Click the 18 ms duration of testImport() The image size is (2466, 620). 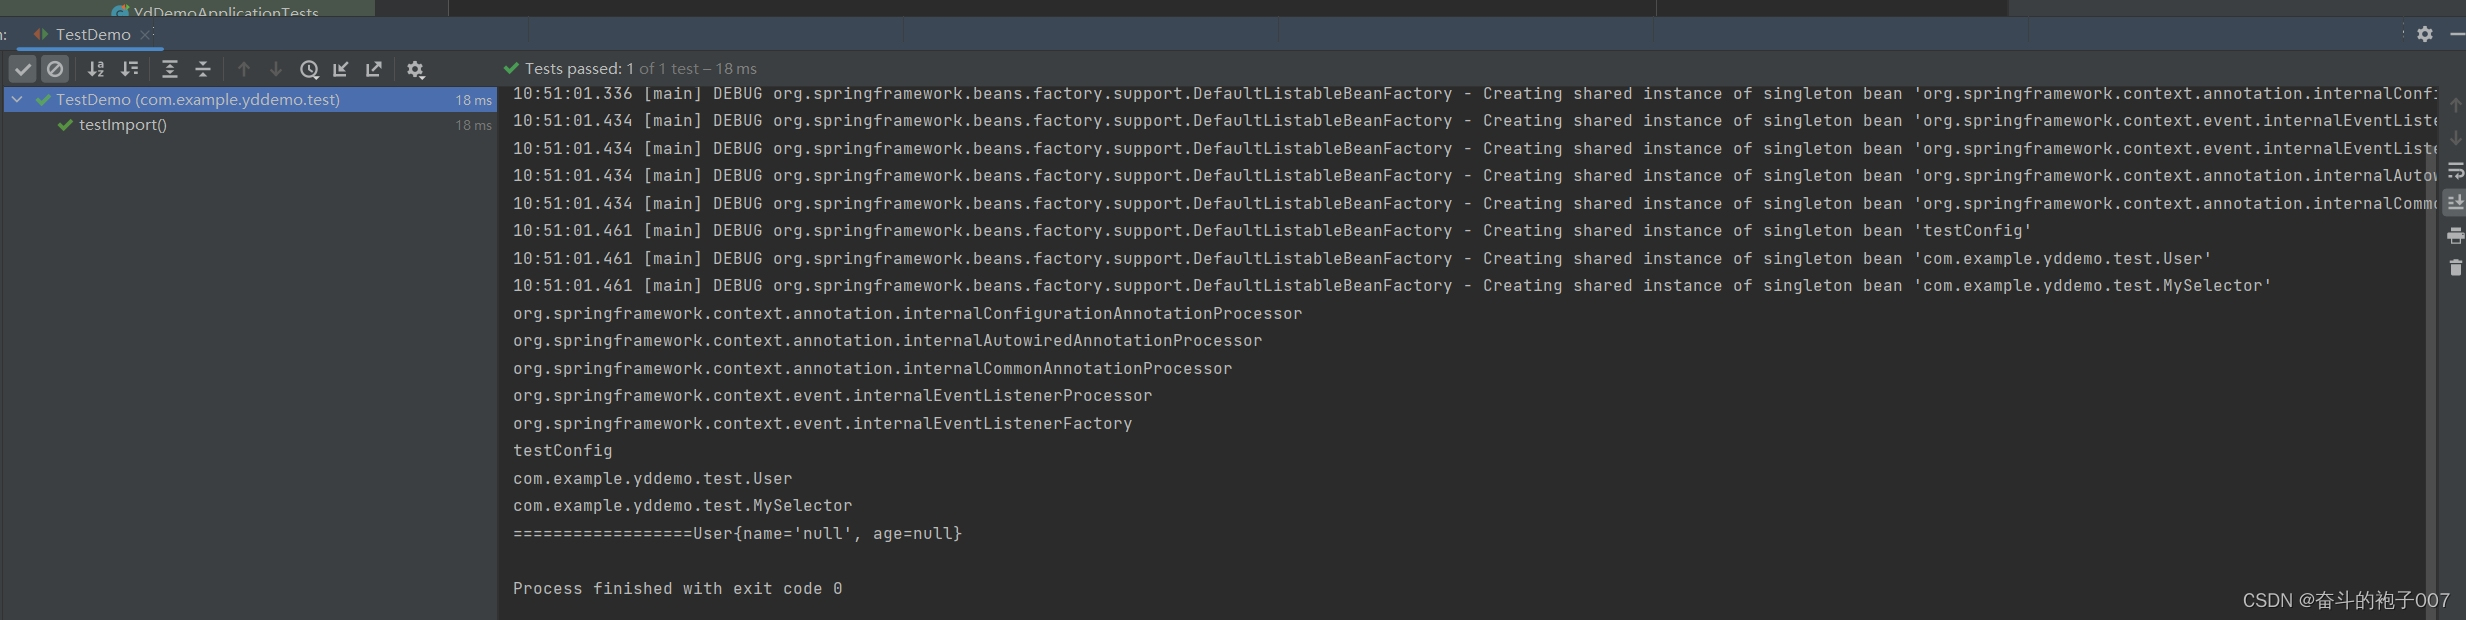pos(474,125)
